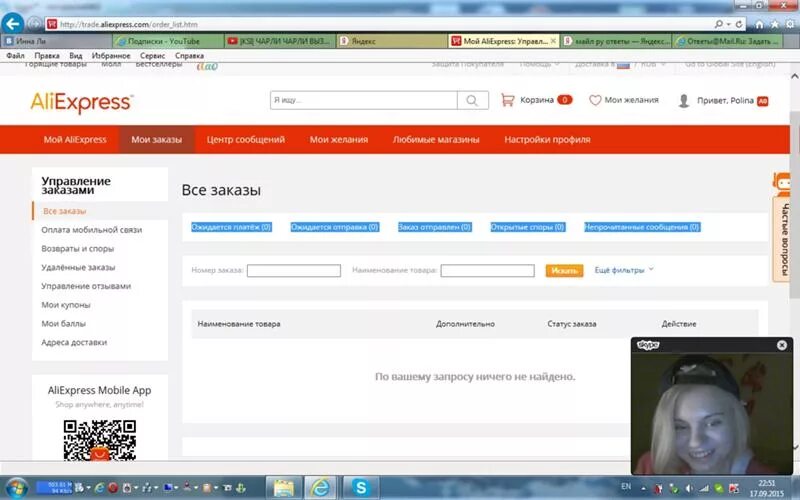This screenshot has height=500, width=800.
Task: Click Непрочитанные сообщения (0) link
Action: click(642, 227)
